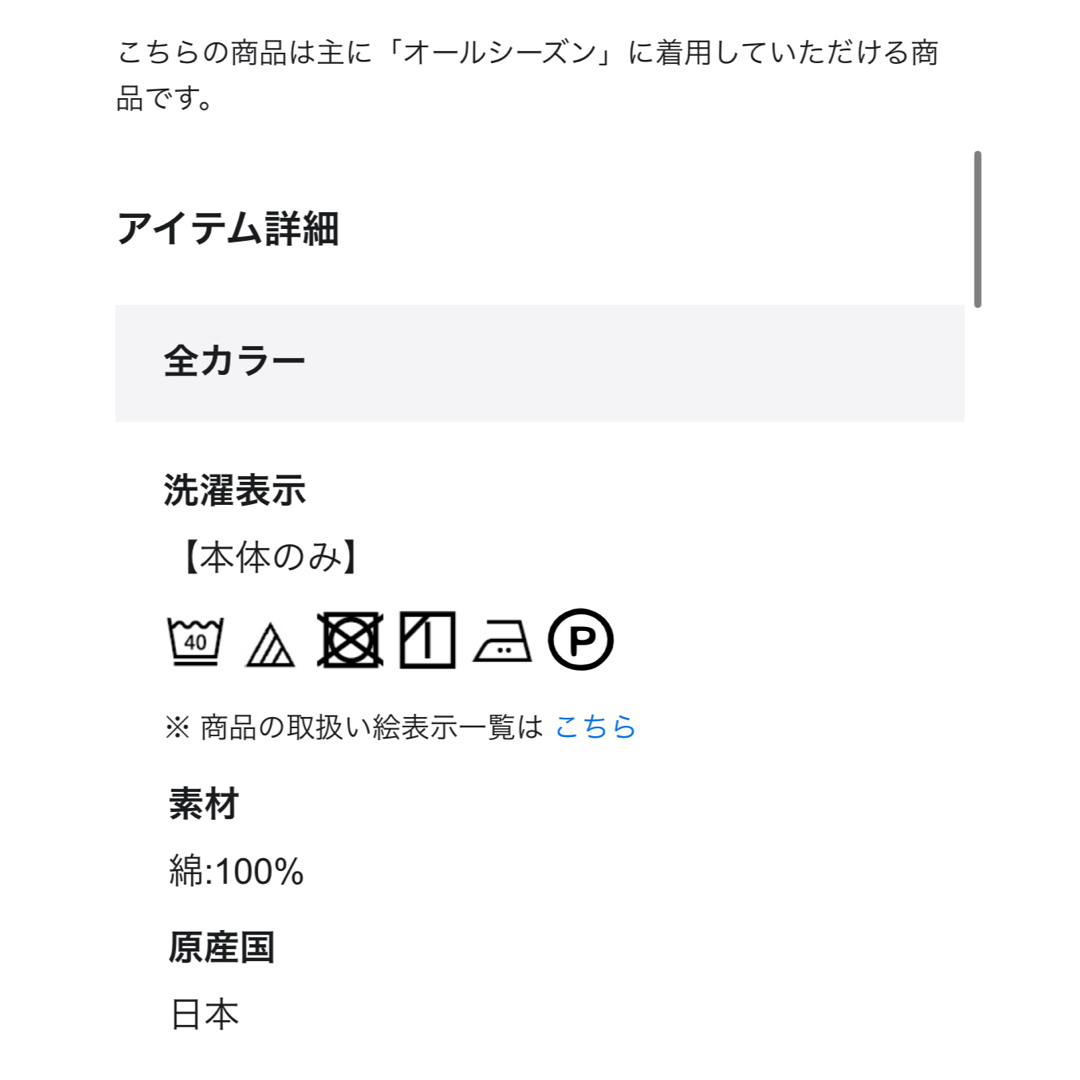The width and height of the screenshot is (1080, 1080).
Task: Click the 40-degree machine wash icon
Action: click(196, 641)
